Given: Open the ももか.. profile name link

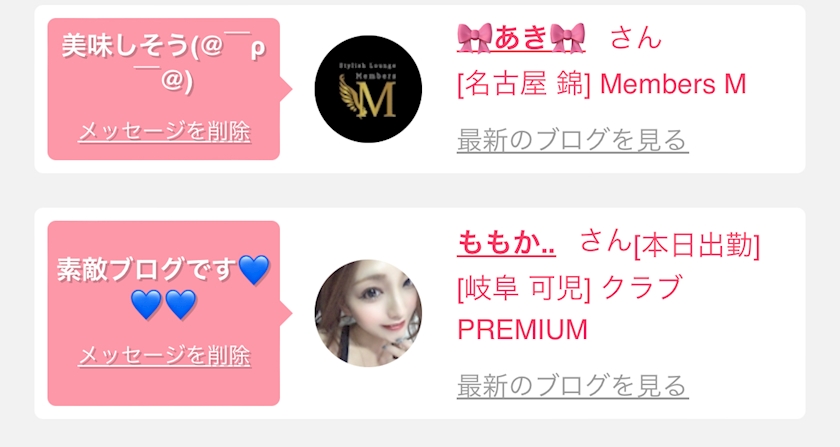Looking at the screenshot, I should [x=506, y=243].
